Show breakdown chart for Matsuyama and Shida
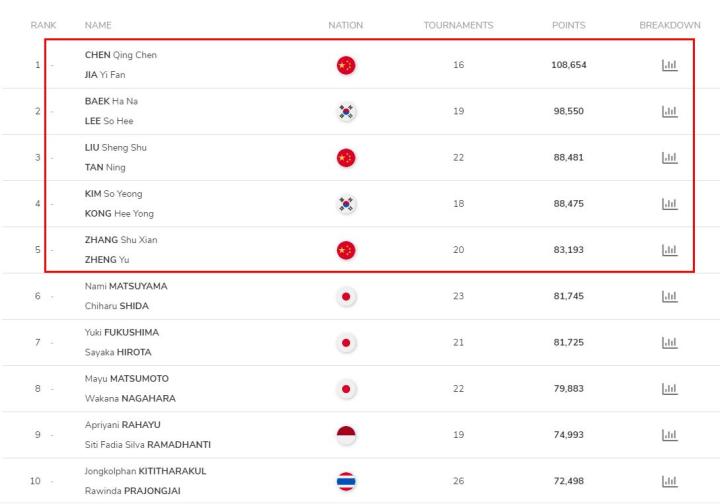 pyautogui.click(x=669, y=297)
